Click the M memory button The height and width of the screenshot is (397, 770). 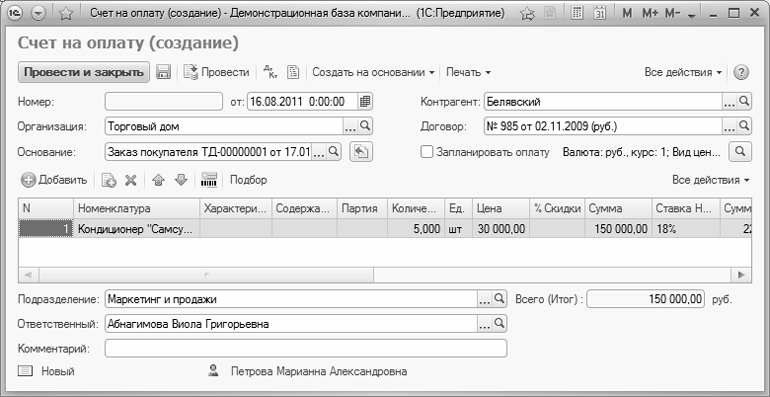point(627,13)
